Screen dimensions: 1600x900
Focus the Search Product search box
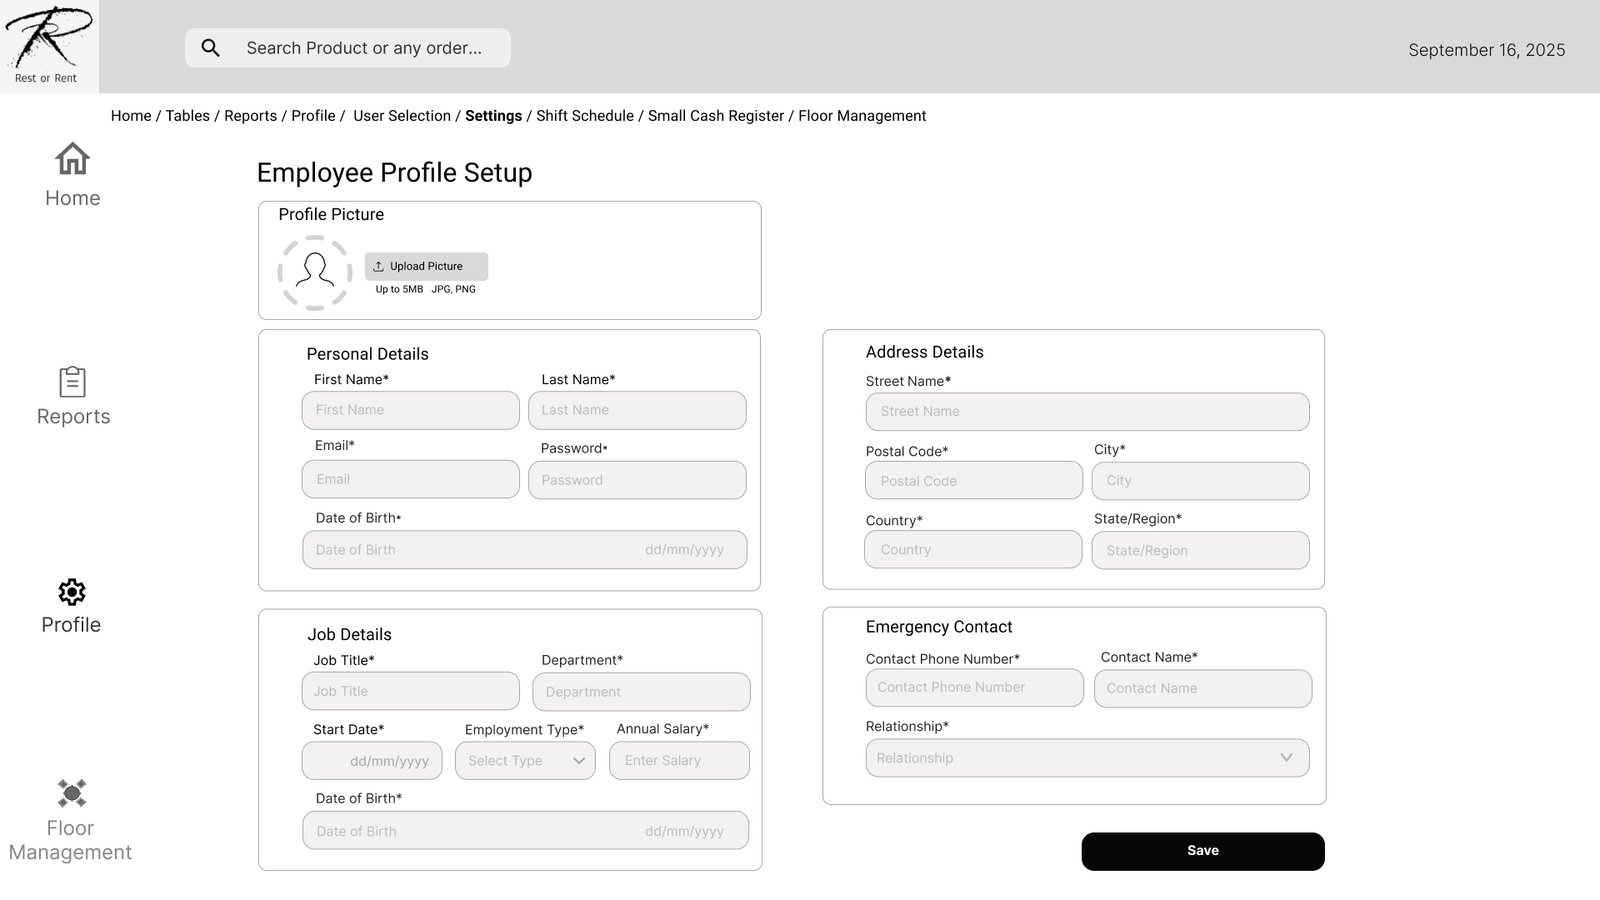(x=364, y=48)
